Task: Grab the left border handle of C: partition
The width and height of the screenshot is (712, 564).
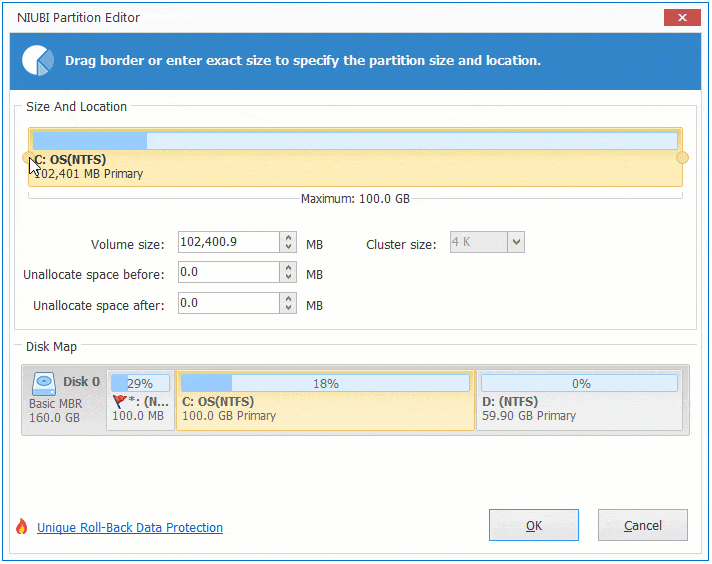Action: pyautogui.click(x=27, y=158)
